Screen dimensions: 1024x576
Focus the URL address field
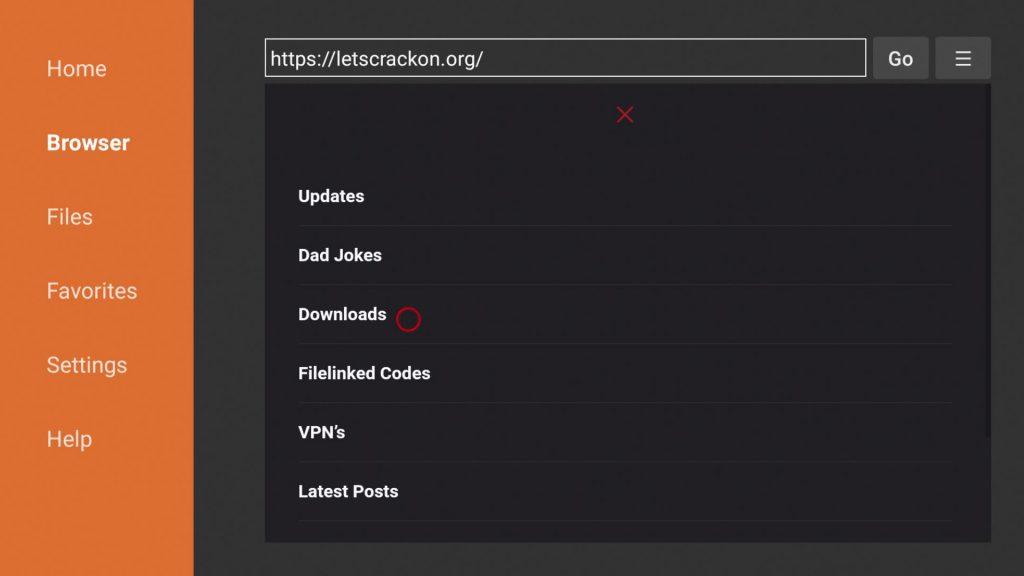pyautogui.click(x=566, y=58)
